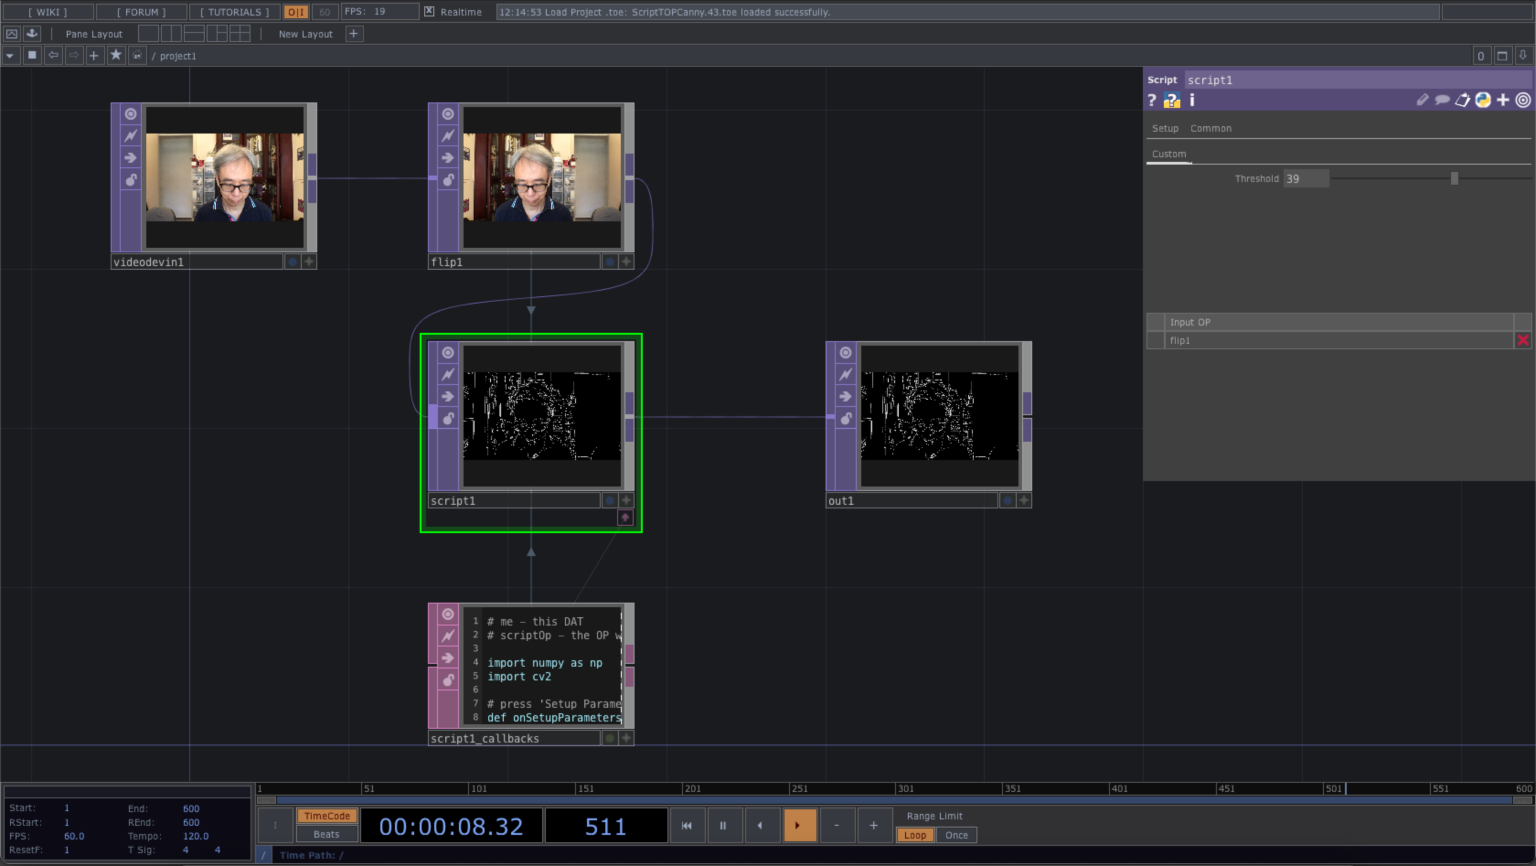Select Beats display mode
The image size is (1536, 866).
(327, 834)
